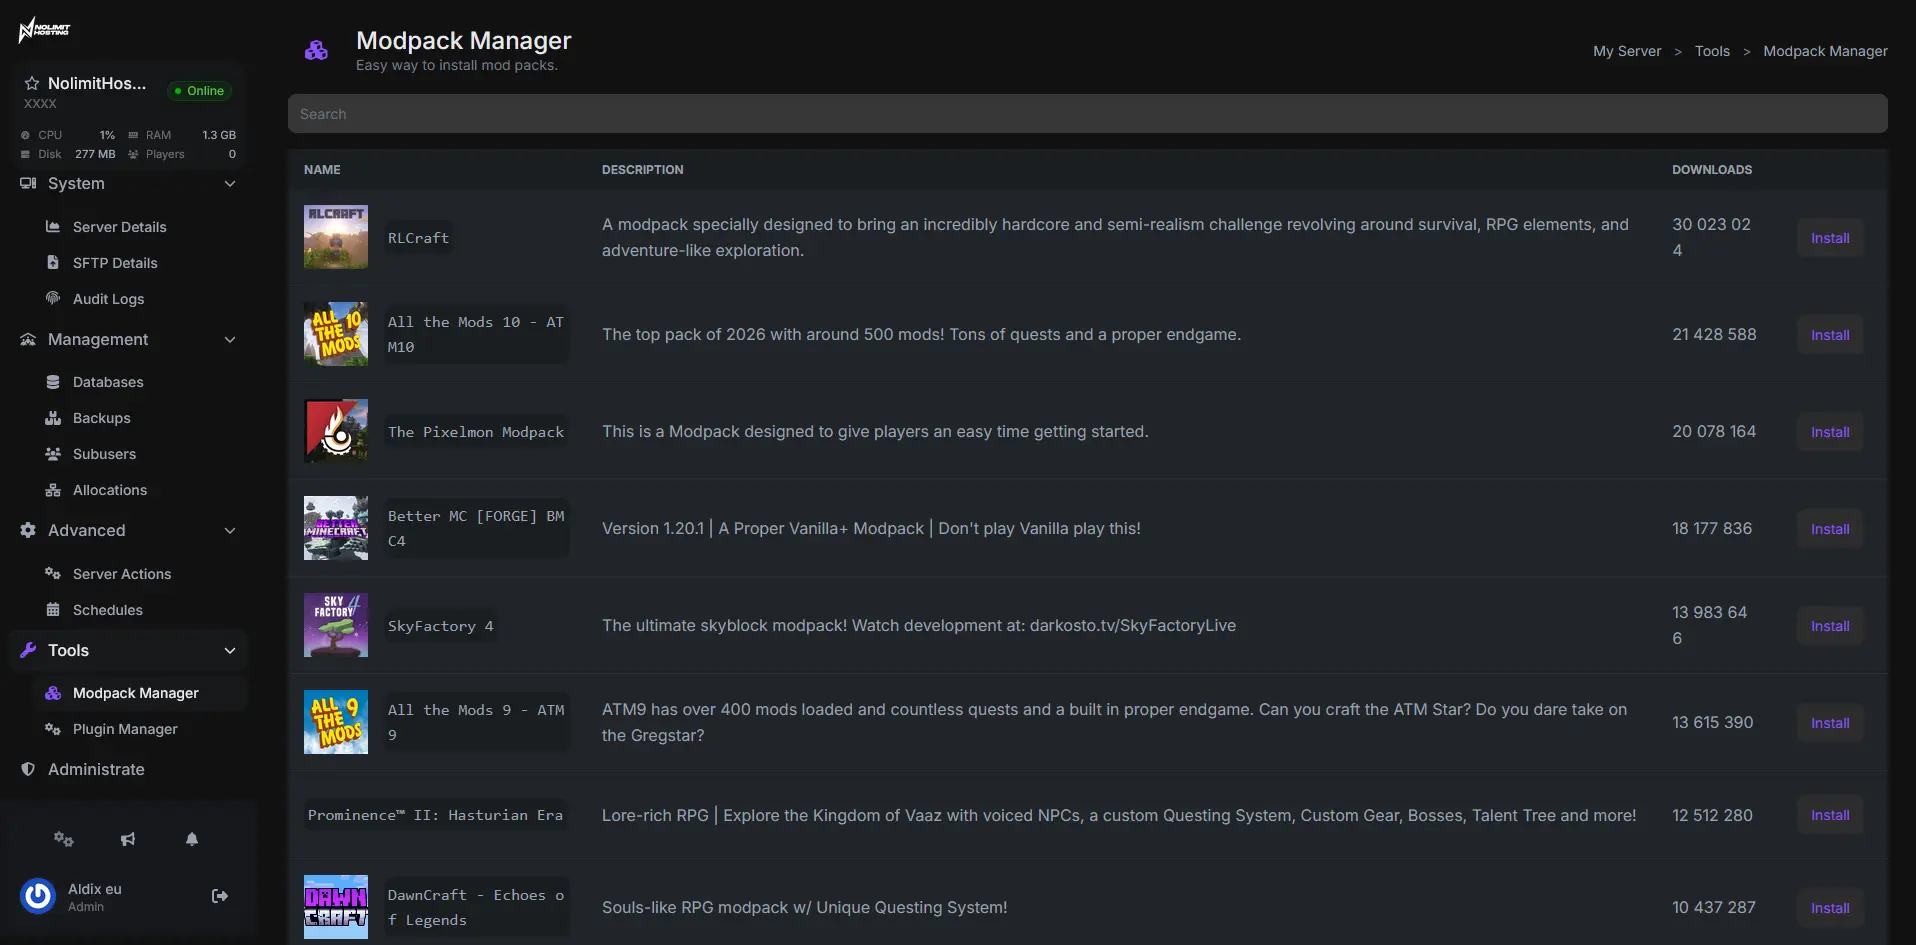
Task: Click the Management section icon
Action: [28, 339]
